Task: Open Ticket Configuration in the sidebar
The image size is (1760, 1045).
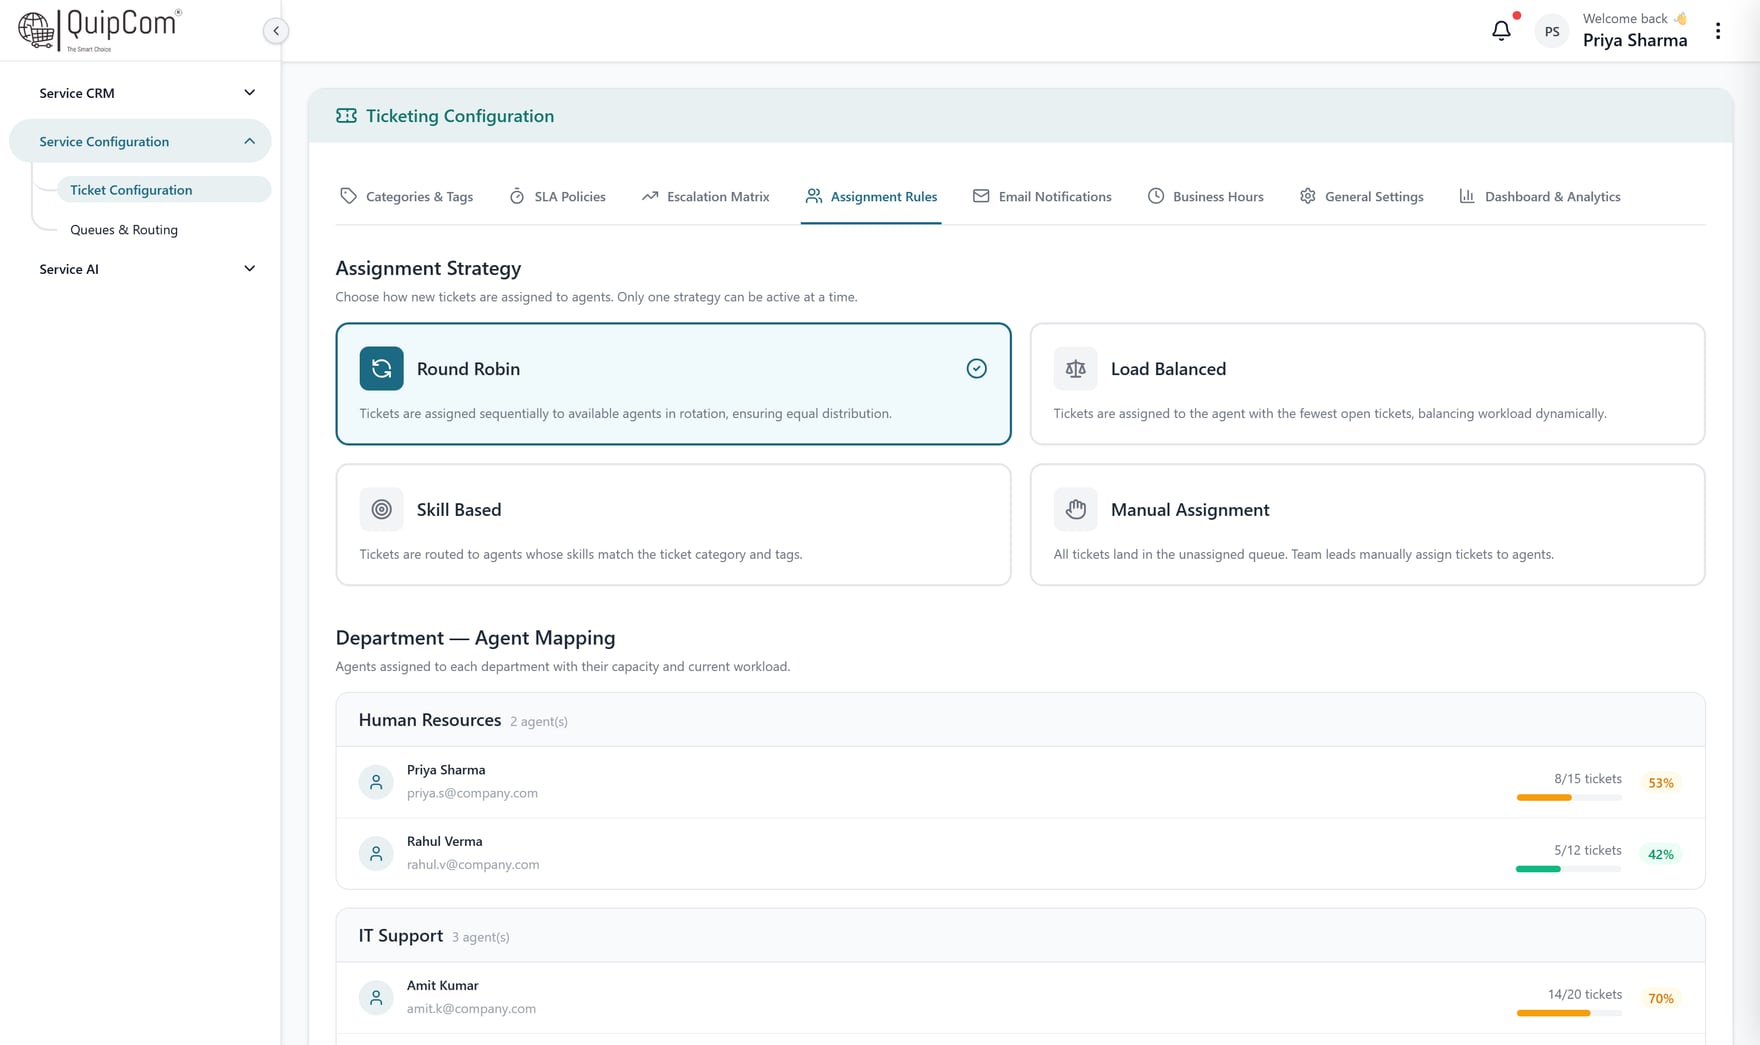Action: pos(163,190)
